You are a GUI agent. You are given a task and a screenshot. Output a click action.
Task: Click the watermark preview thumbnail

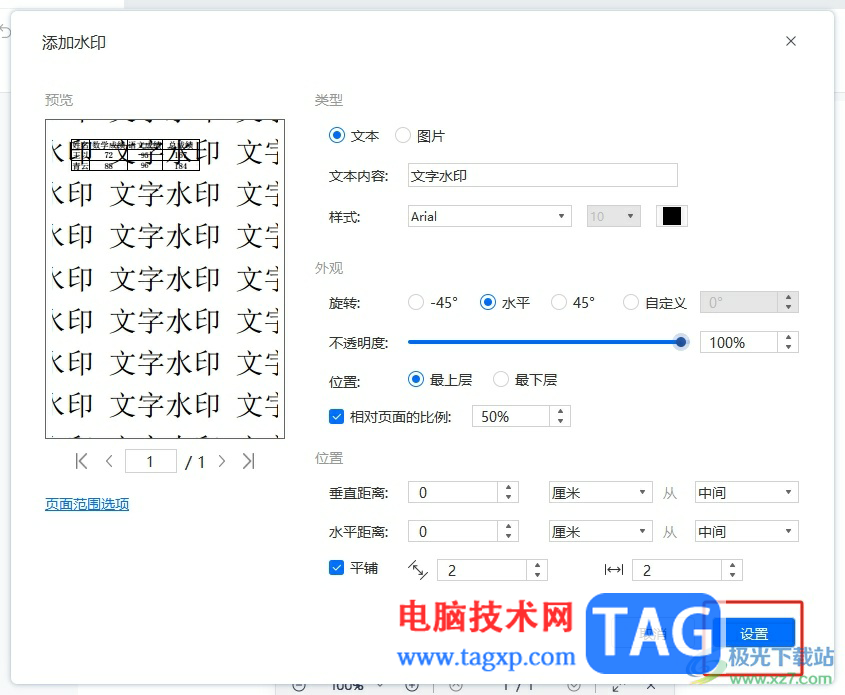[x=165, y=279]
